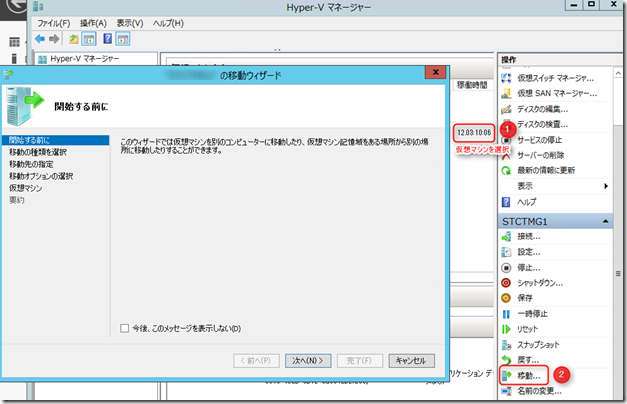Open 仮想 SAN マネージャー action
This screenshot has width=627, height=404.
click(x=555, y=94)
